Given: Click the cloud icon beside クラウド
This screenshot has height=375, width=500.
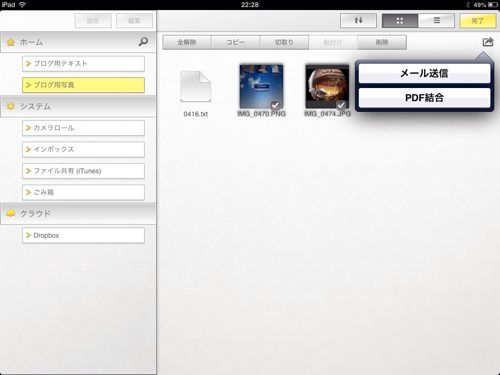Looking at the screenshot, I should click(x=11, y=213).
